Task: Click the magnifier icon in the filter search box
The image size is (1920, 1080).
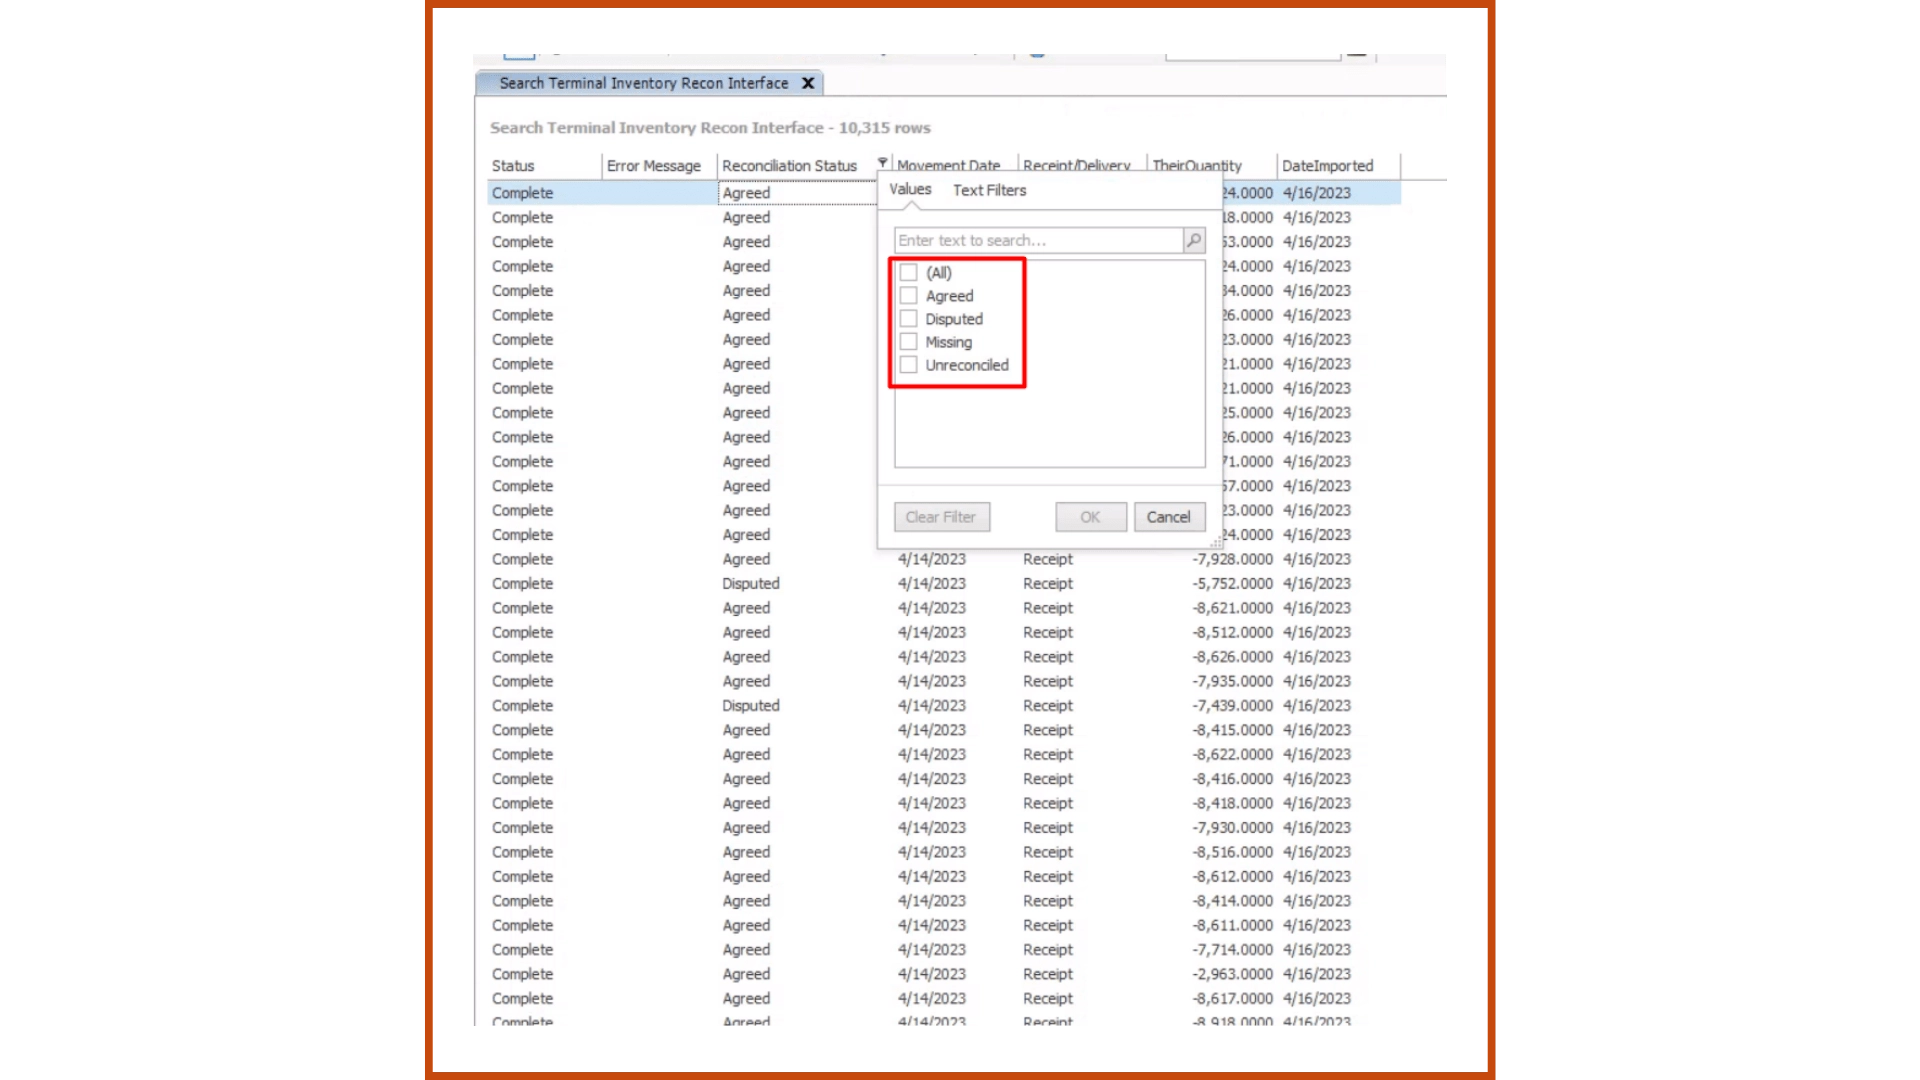Action: (1193, 240)
